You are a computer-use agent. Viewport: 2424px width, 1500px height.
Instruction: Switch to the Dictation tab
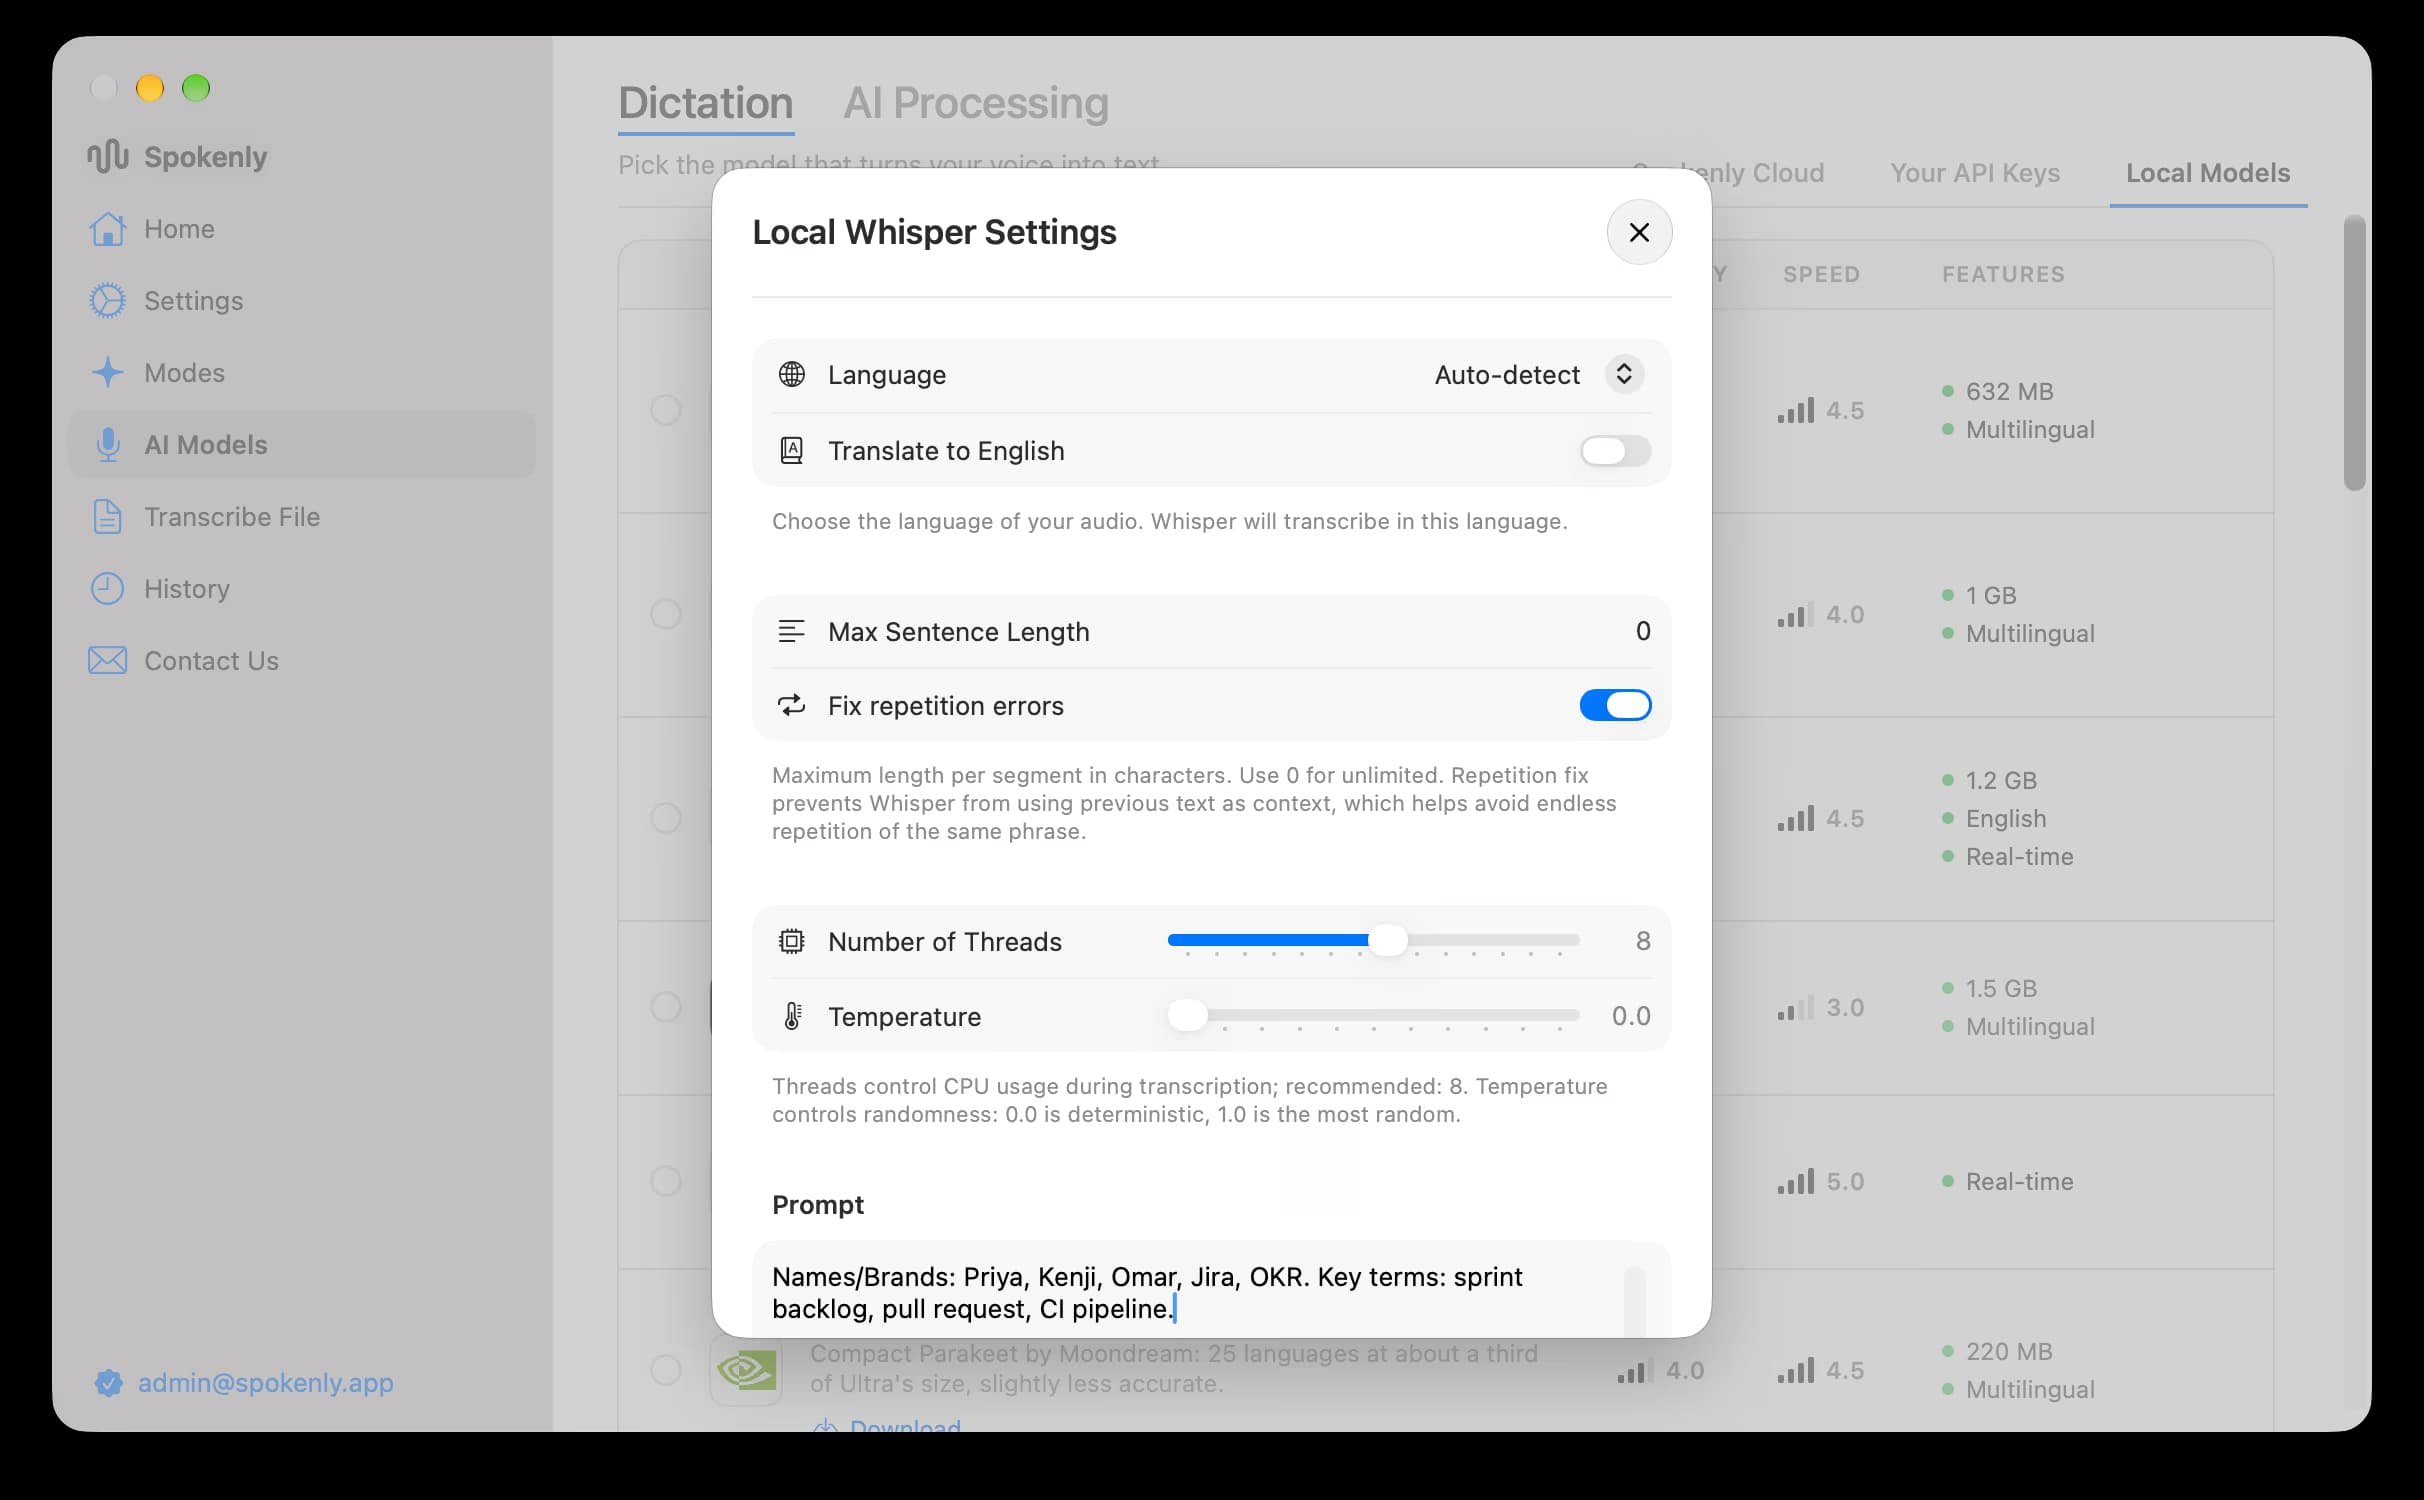[x=706, y=103]
